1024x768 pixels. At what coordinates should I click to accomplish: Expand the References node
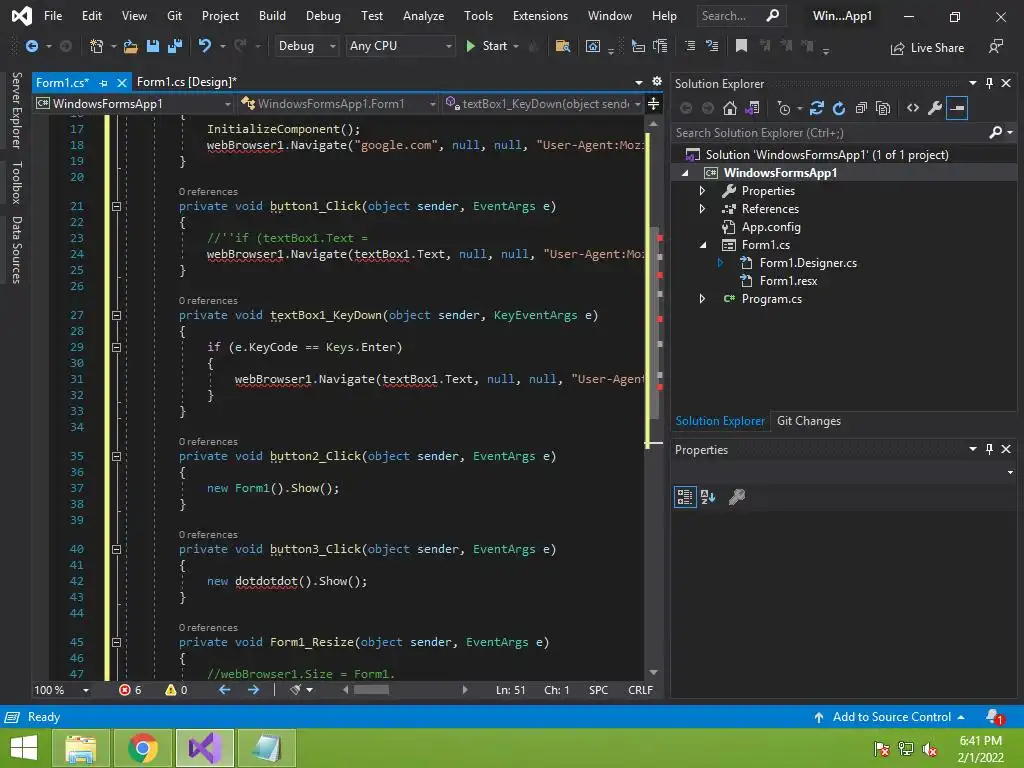702,209
